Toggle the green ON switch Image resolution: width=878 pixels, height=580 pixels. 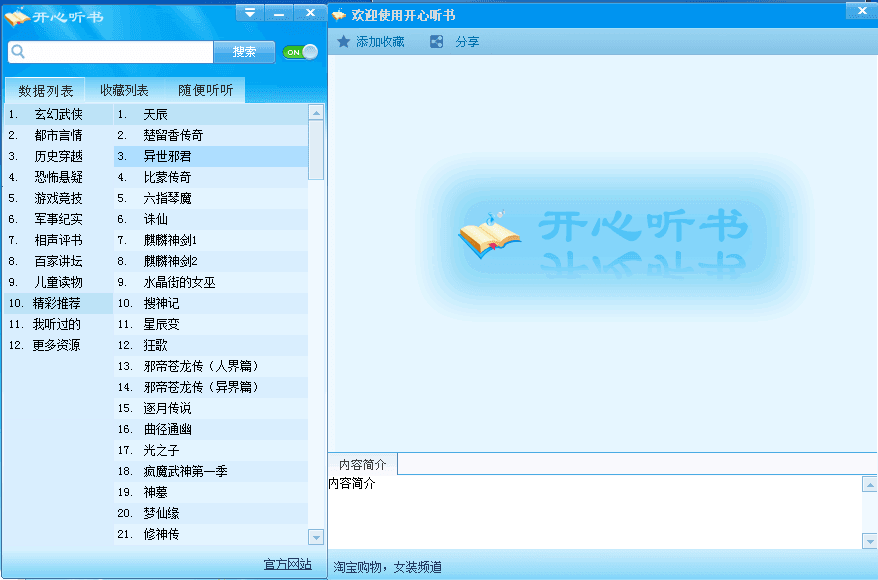click(300, 52)
